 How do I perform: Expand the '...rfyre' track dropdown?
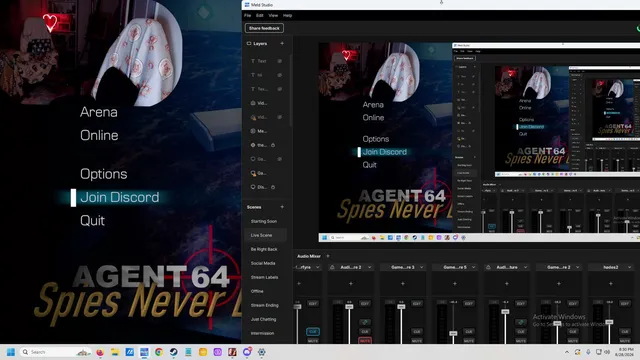[x=318, y=267]
